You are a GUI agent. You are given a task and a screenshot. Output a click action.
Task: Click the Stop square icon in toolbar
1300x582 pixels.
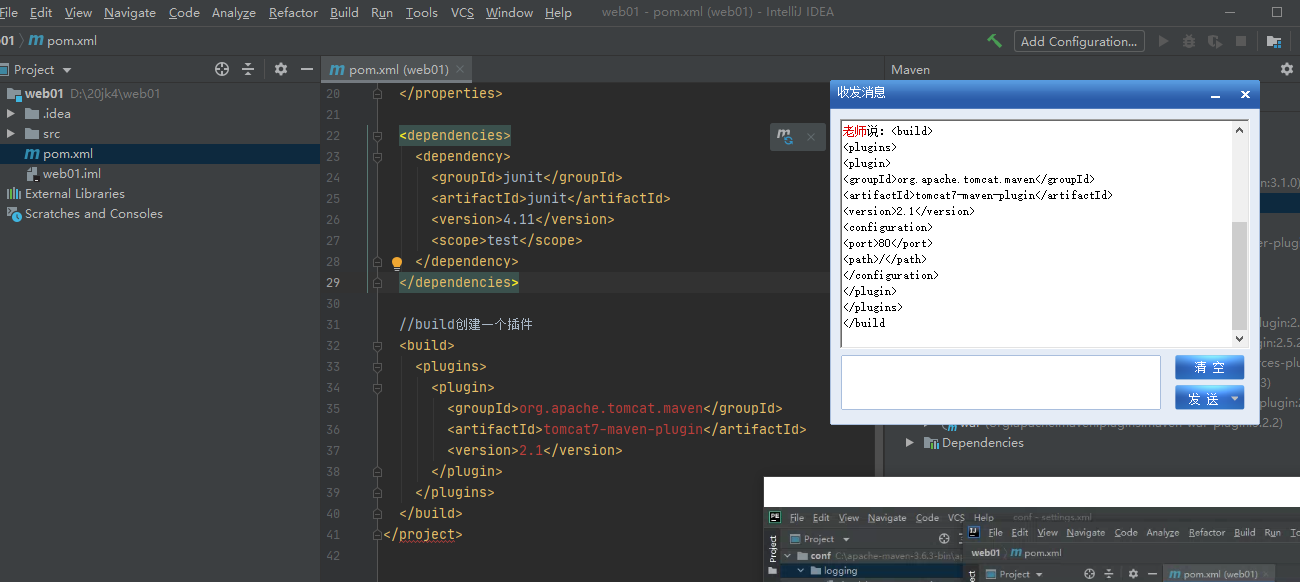1241,41
